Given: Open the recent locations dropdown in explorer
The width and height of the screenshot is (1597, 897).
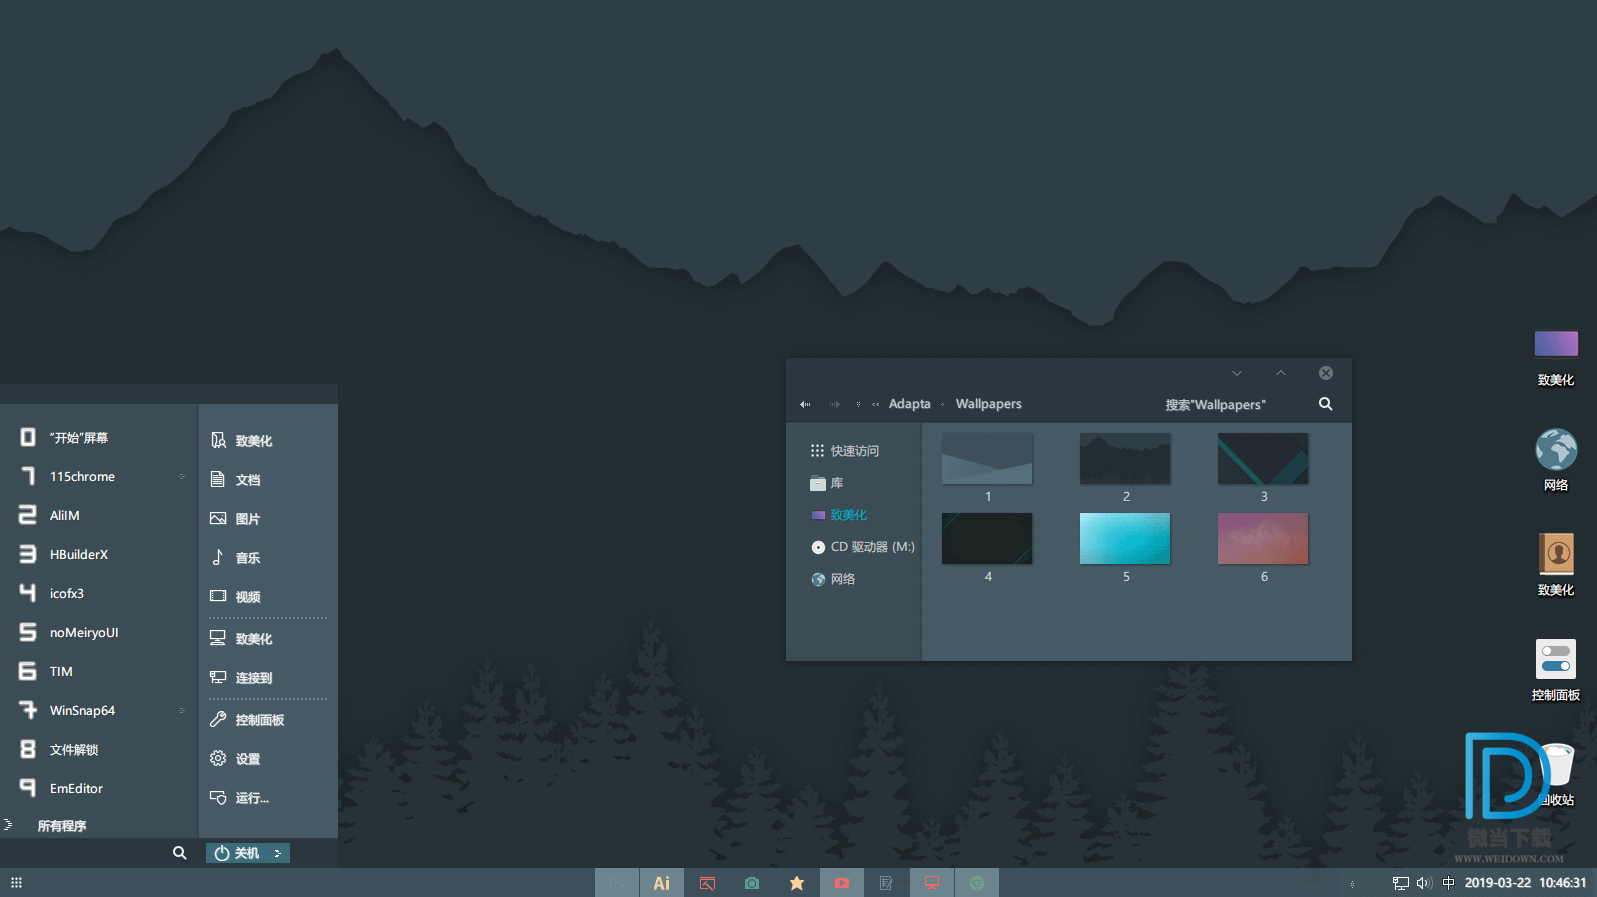Looking at the screenshot, I should pos(858,405).
